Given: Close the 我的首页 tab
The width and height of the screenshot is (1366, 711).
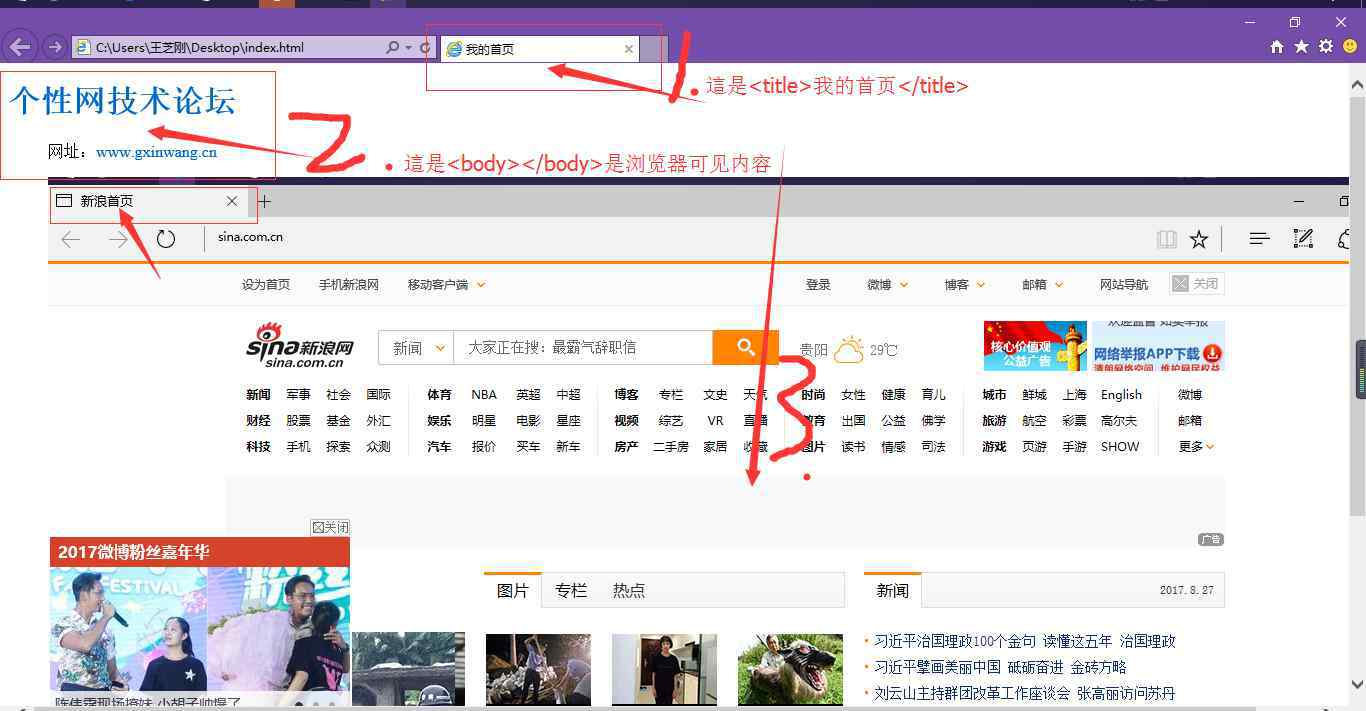Looking at the screenshot, I should click(629, 48).
